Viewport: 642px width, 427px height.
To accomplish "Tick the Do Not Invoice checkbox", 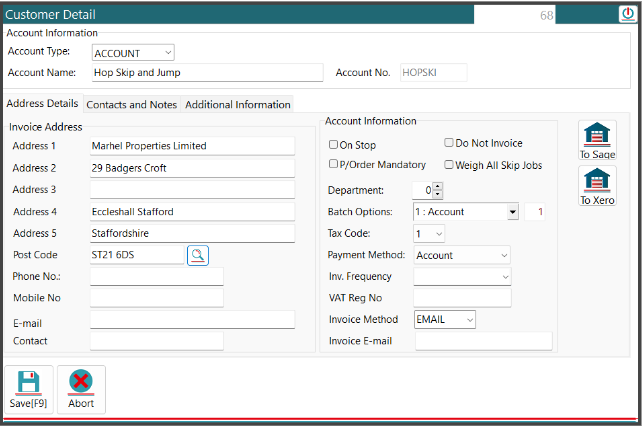I will coord(449,143).
